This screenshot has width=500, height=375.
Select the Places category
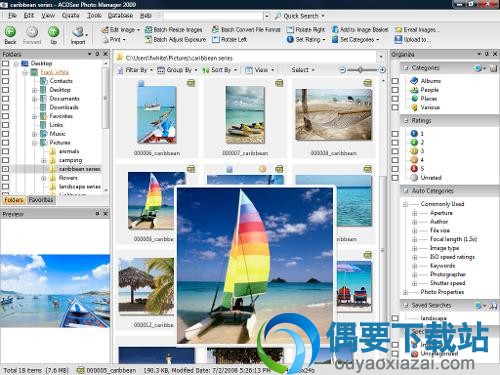[429, 99]
